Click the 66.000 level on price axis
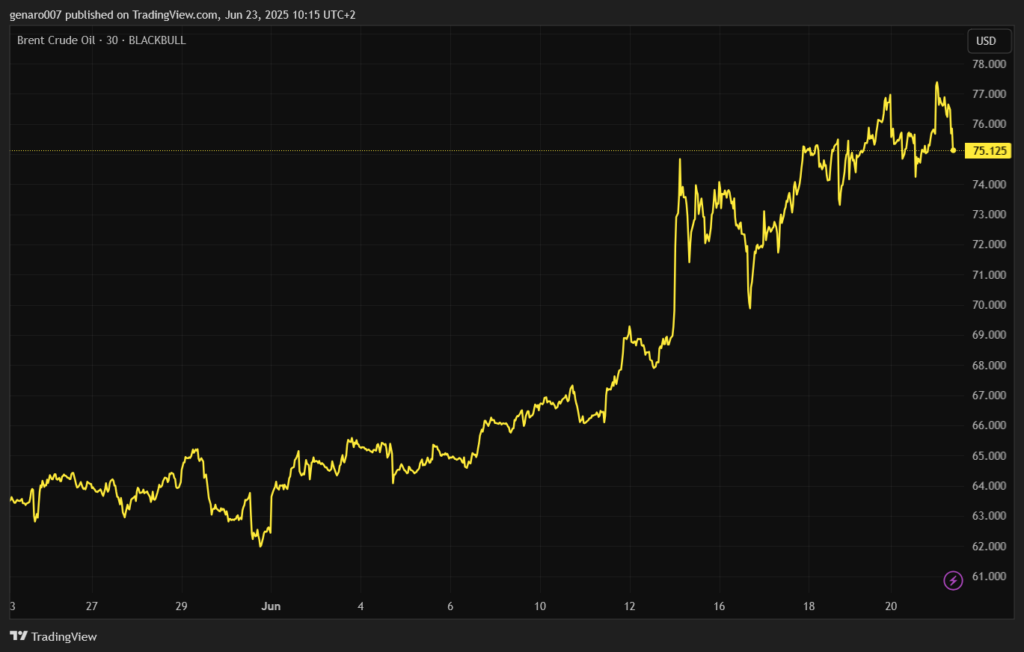The height and width of the screenshot is (652, 1024). 989,426
